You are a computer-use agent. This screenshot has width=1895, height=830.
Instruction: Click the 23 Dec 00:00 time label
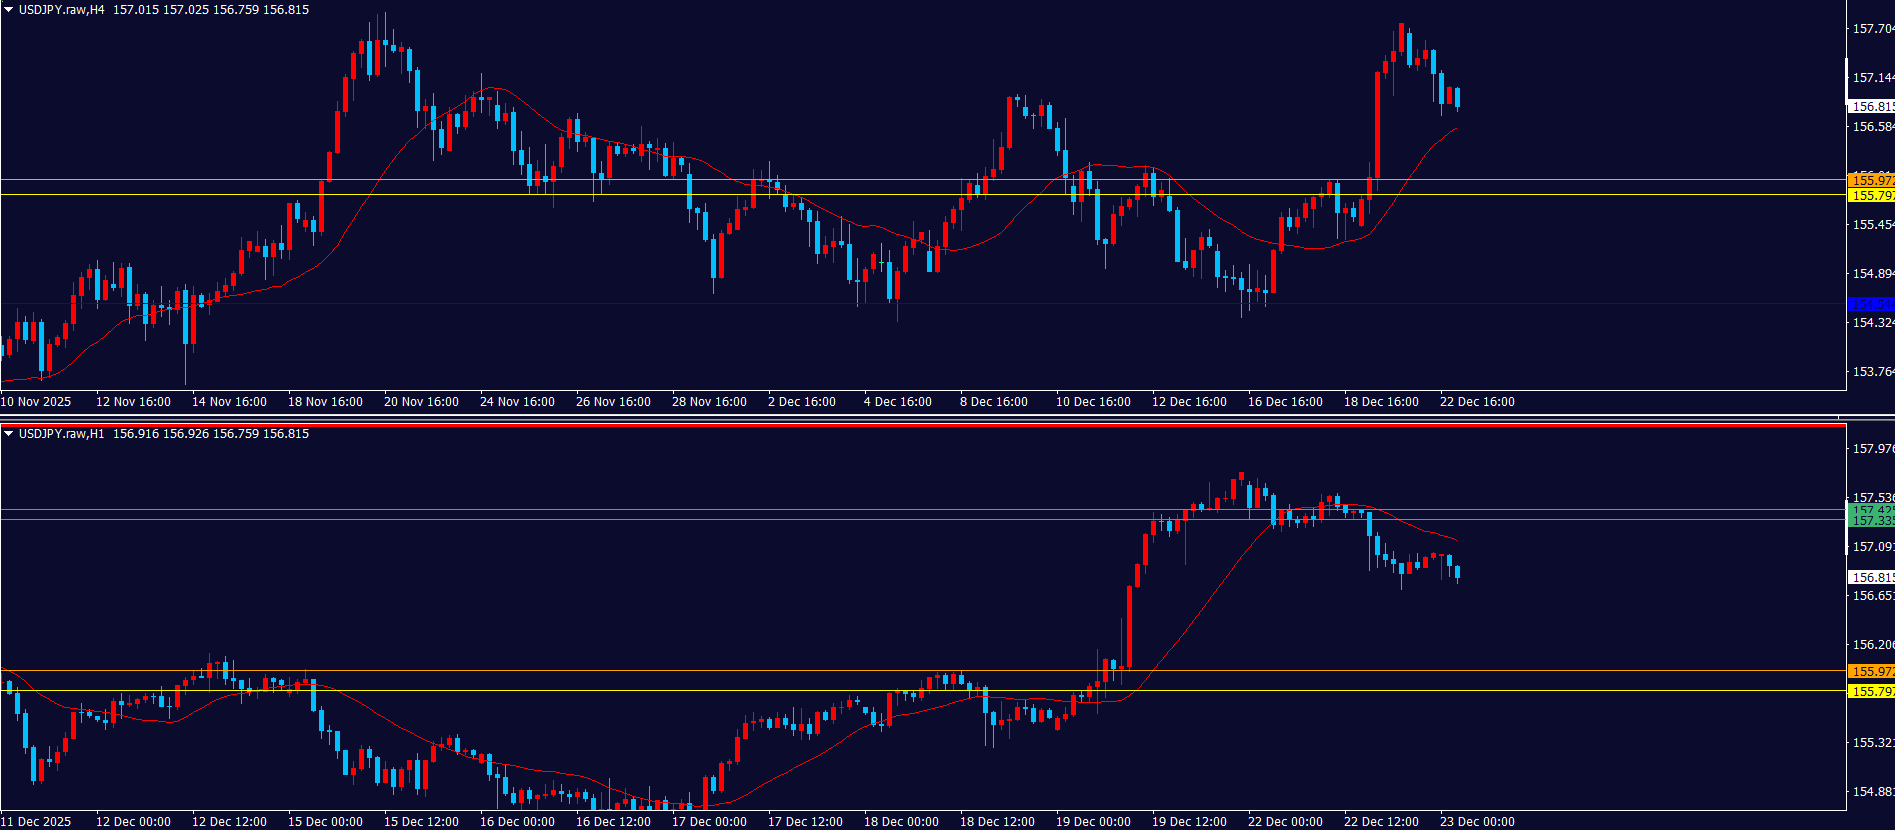1477,822
